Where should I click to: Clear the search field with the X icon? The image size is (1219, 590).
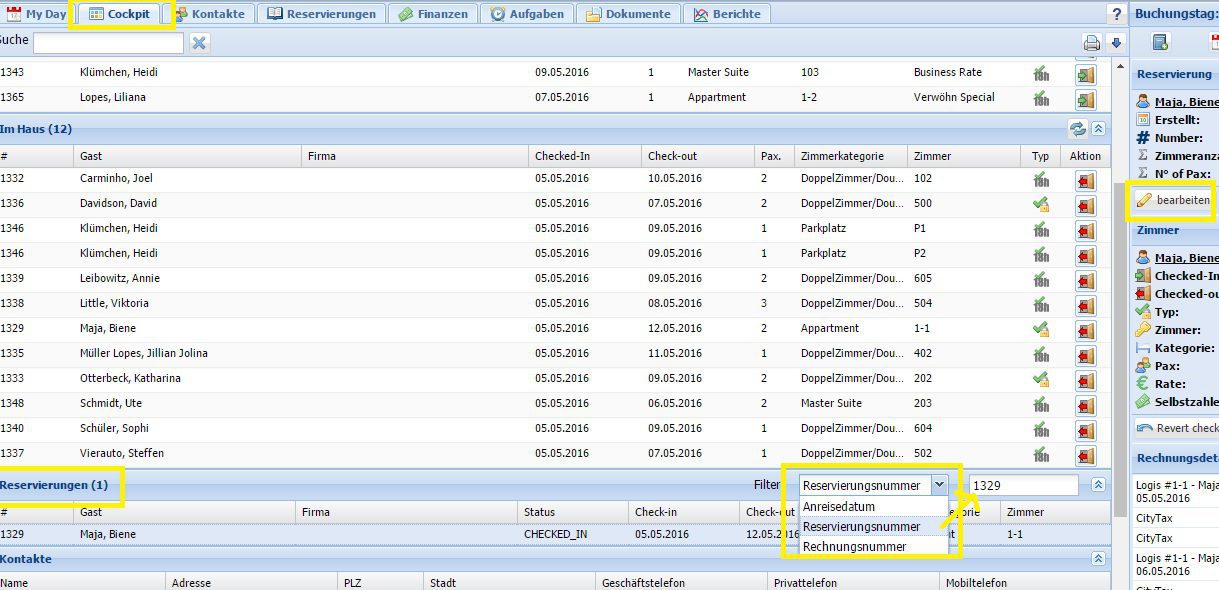(x=199, y=43)
